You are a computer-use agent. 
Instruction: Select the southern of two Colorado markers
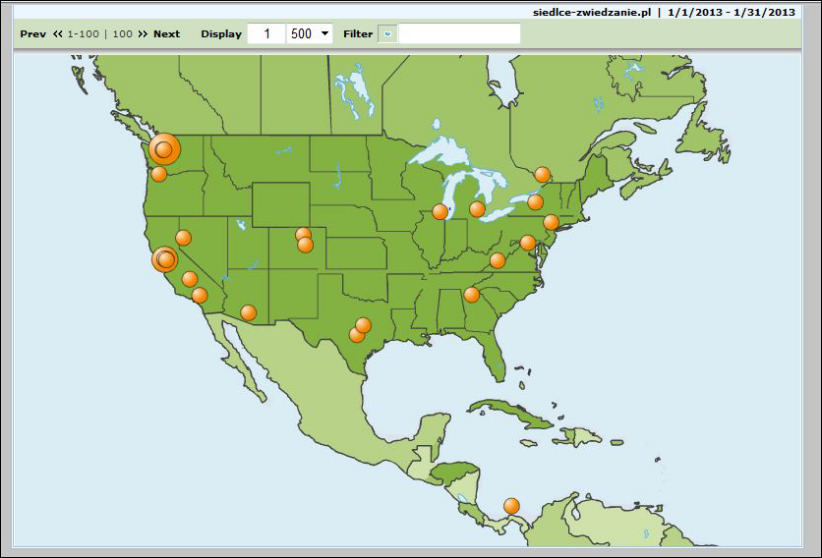[x=306, y=245]
